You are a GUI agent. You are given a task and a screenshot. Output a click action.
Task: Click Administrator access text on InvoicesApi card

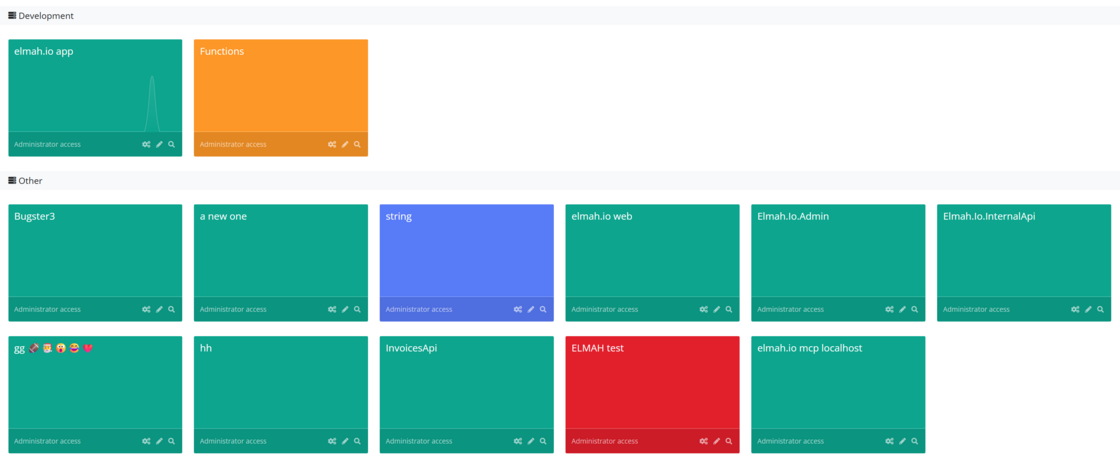pos(419,441)
